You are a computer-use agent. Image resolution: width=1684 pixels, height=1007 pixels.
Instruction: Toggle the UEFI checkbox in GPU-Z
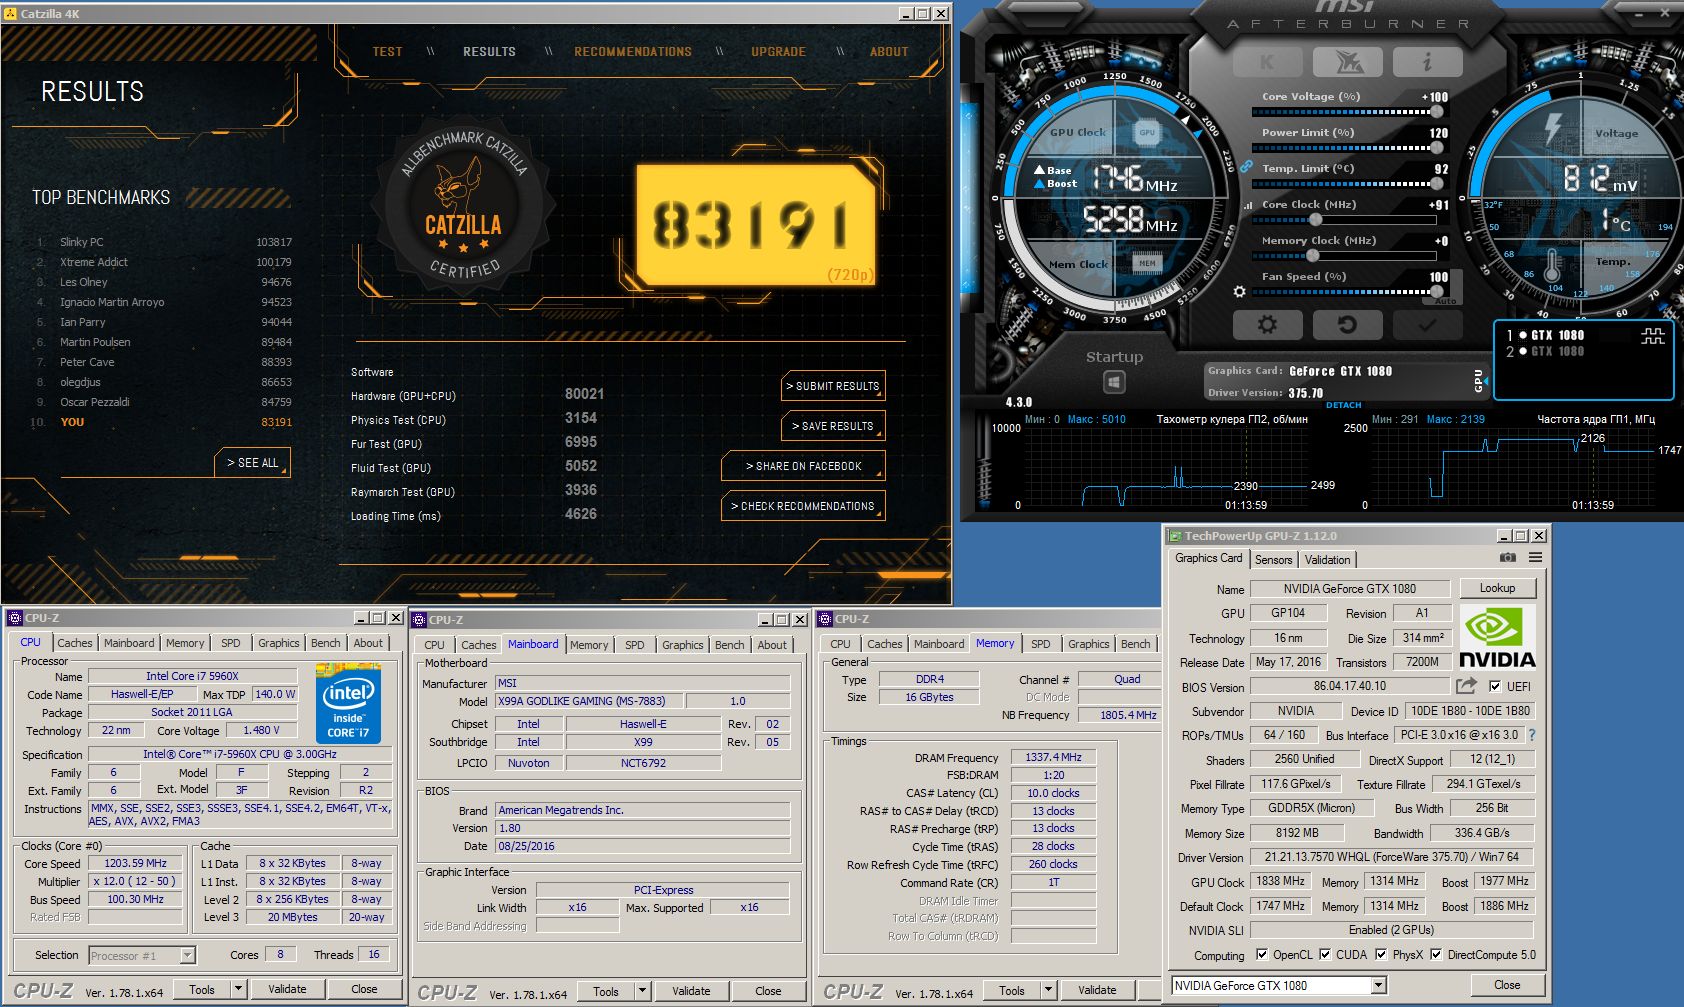(1495, 686)
